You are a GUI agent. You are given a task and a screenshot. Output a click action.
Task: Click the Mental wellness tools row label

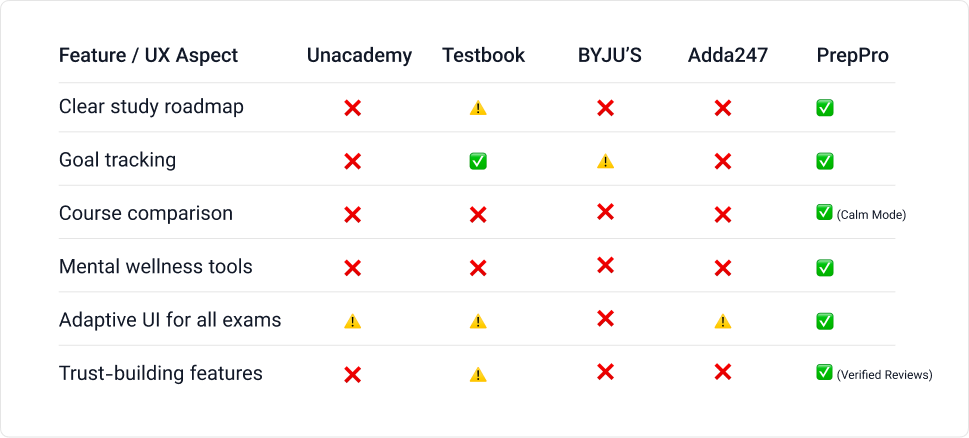click(x=156, y=267)
